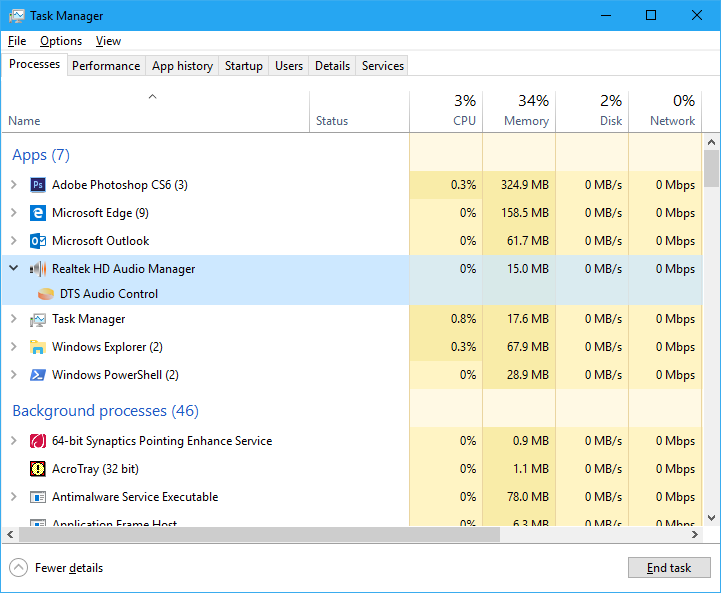Switch to the Performance tab
The width and height of the screenshot is (721, 593).
coord(106,66)
